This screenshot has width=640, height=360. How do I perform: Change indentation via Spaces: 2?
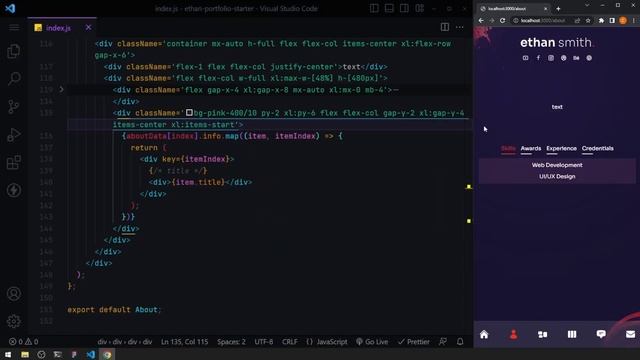click(231, 342)
